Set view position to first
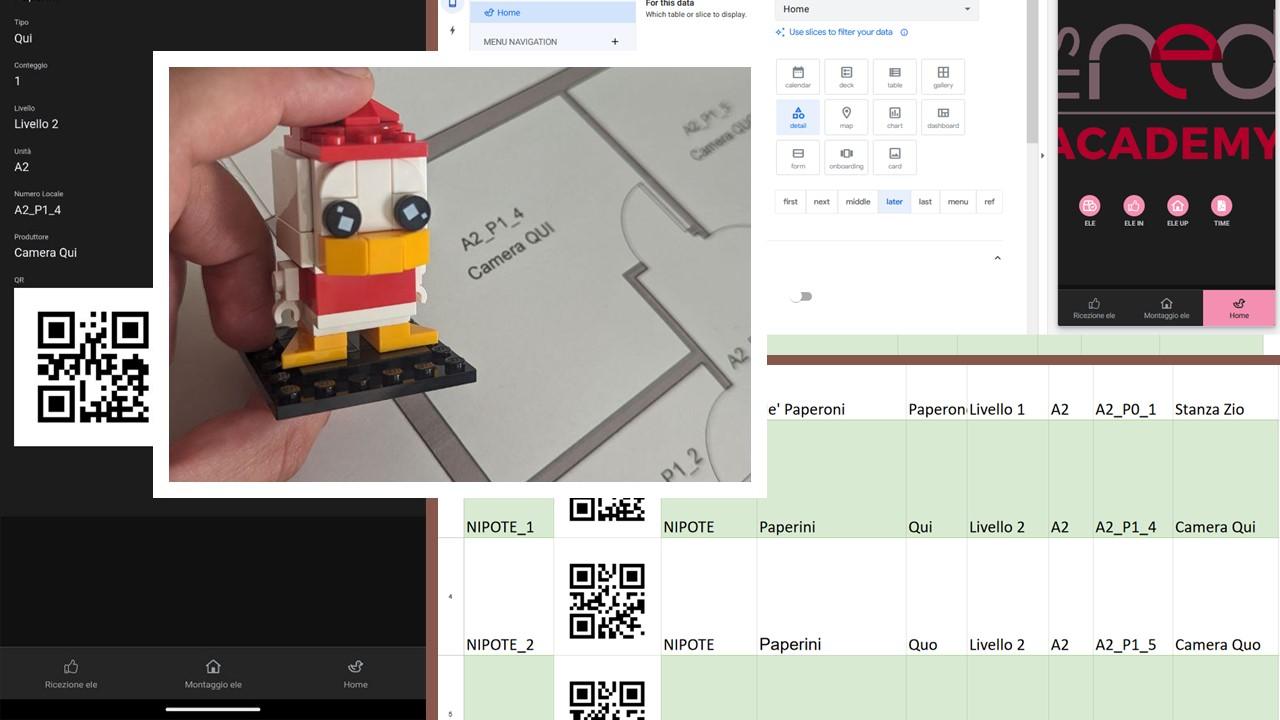 (x=790, y=202)
